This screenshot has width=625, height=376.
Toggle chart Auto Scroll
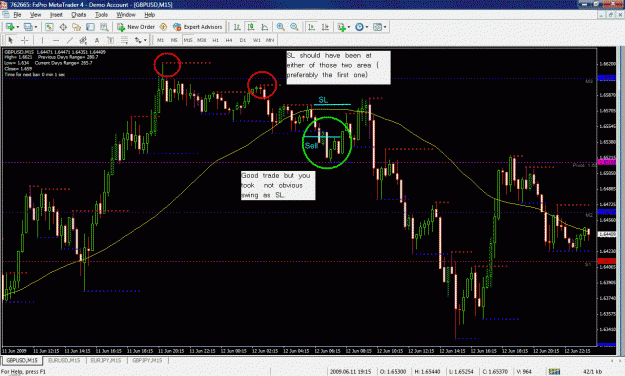coord(311,27)
